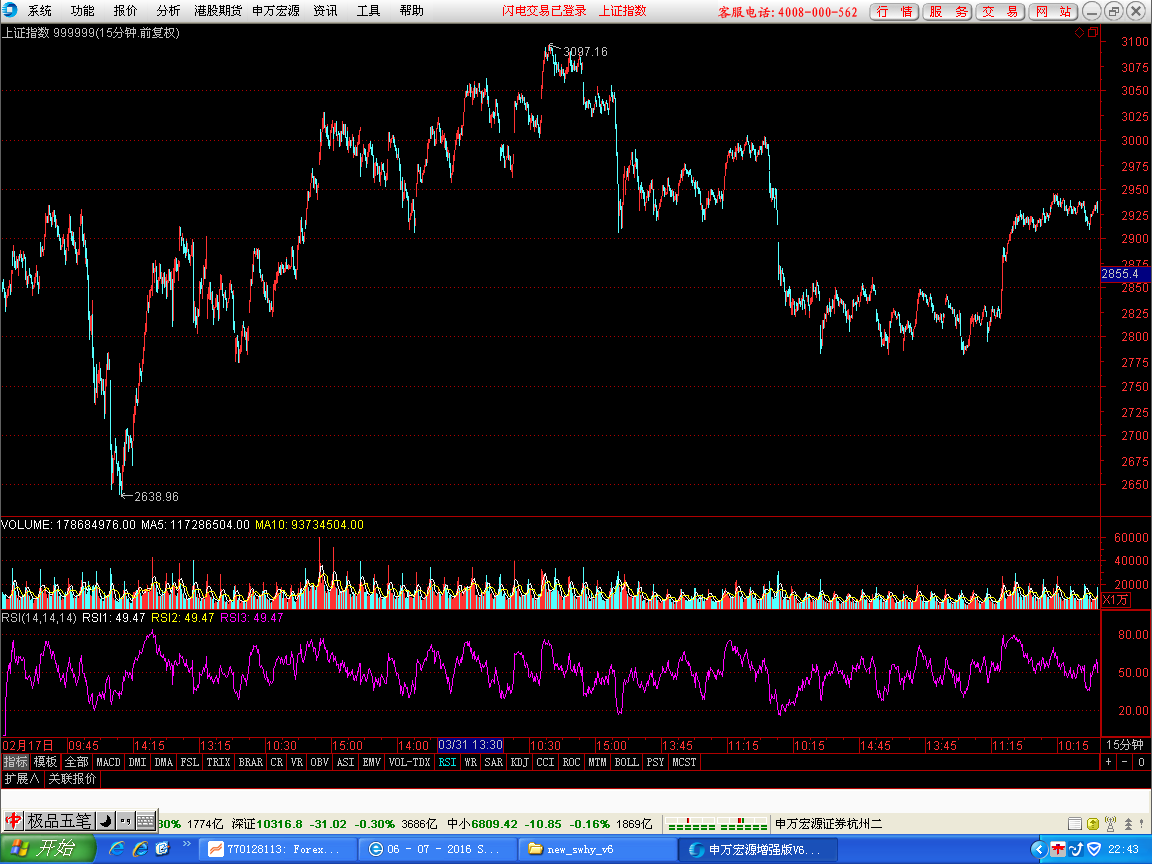Switch indicator to ROC

(572, 762)
